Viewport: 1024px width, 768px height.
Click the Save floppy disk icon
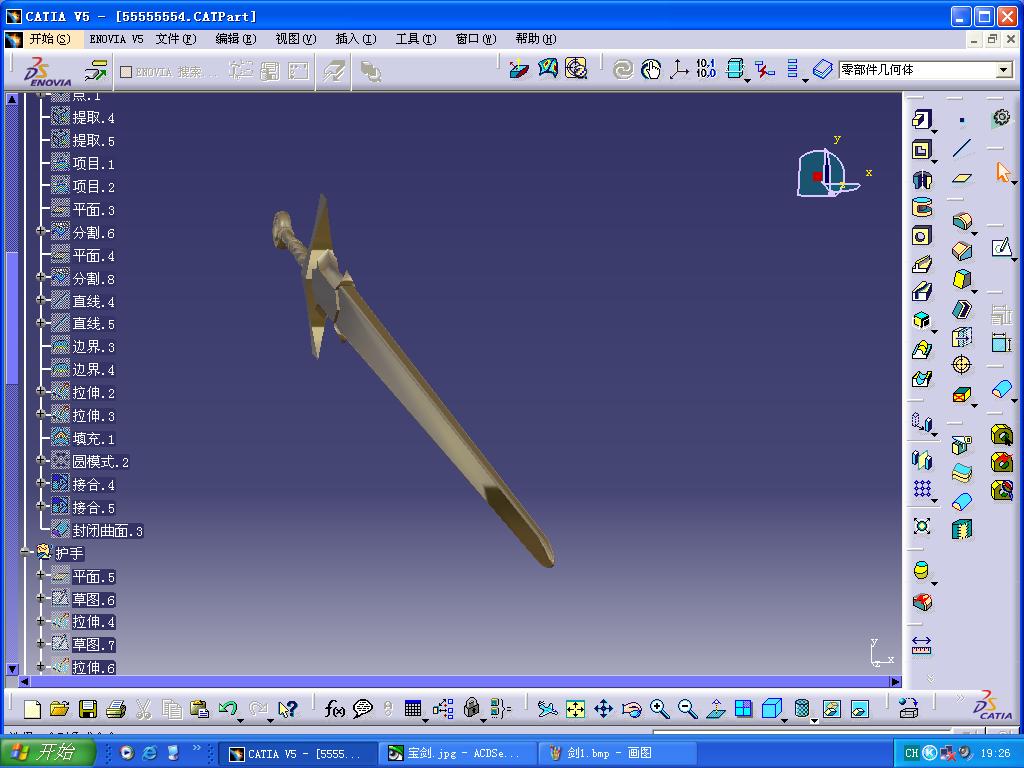point(88,709)
